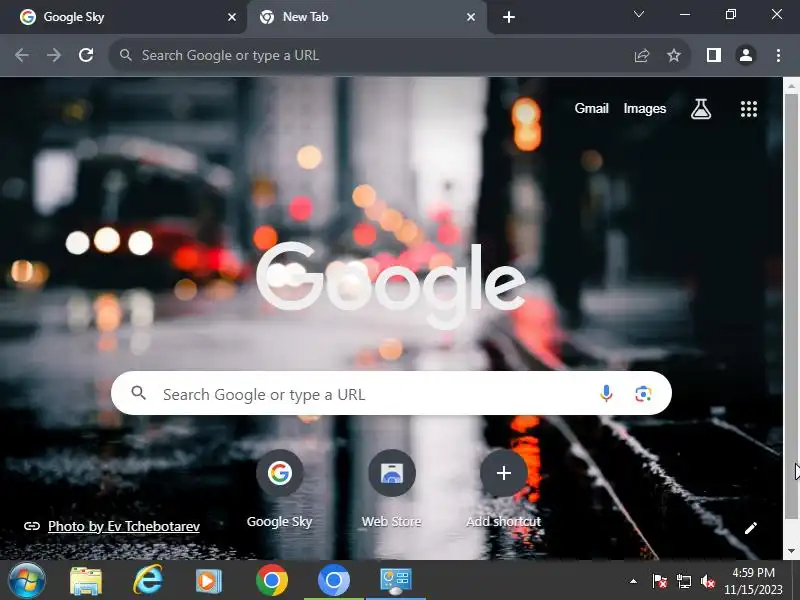The width and height of the screenshot is (800, 600).
Task: Share this page icon in address bar
Action: pos(642,55)
